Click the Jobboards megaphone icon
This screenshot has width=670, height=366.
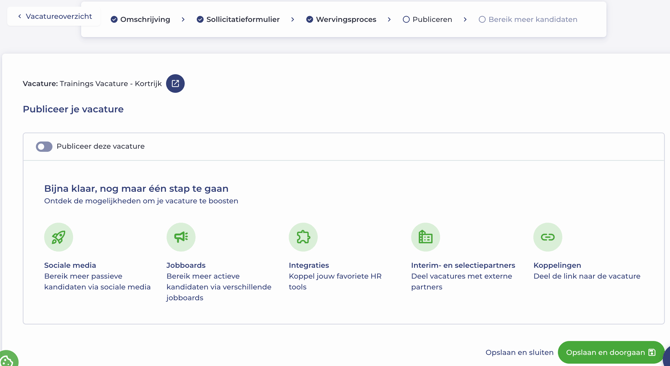point(181,237)
